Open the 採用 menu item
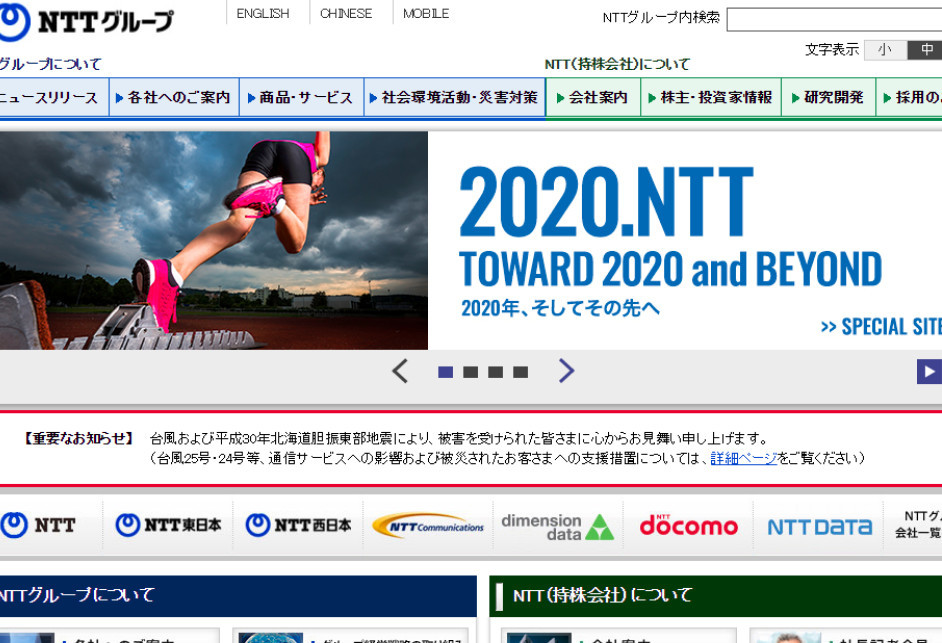 click(x=909, y=97)
